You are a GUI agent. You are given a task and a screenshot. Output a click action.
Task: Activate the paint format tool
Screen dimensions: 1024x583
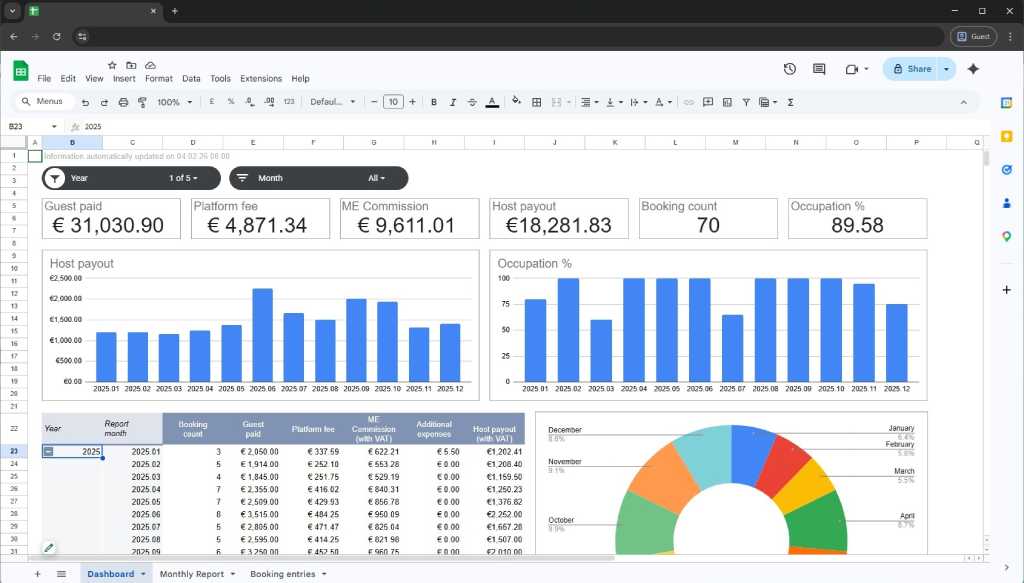(x=142, y=102)
